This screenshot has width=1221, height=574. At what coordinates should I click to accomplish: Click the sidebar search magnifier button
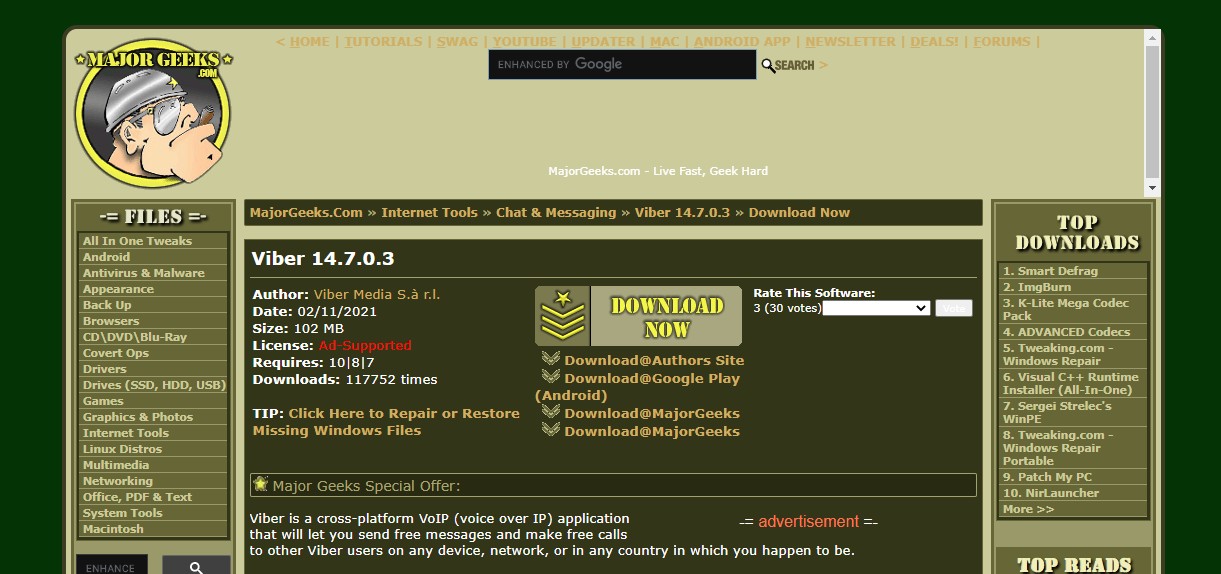196,567
